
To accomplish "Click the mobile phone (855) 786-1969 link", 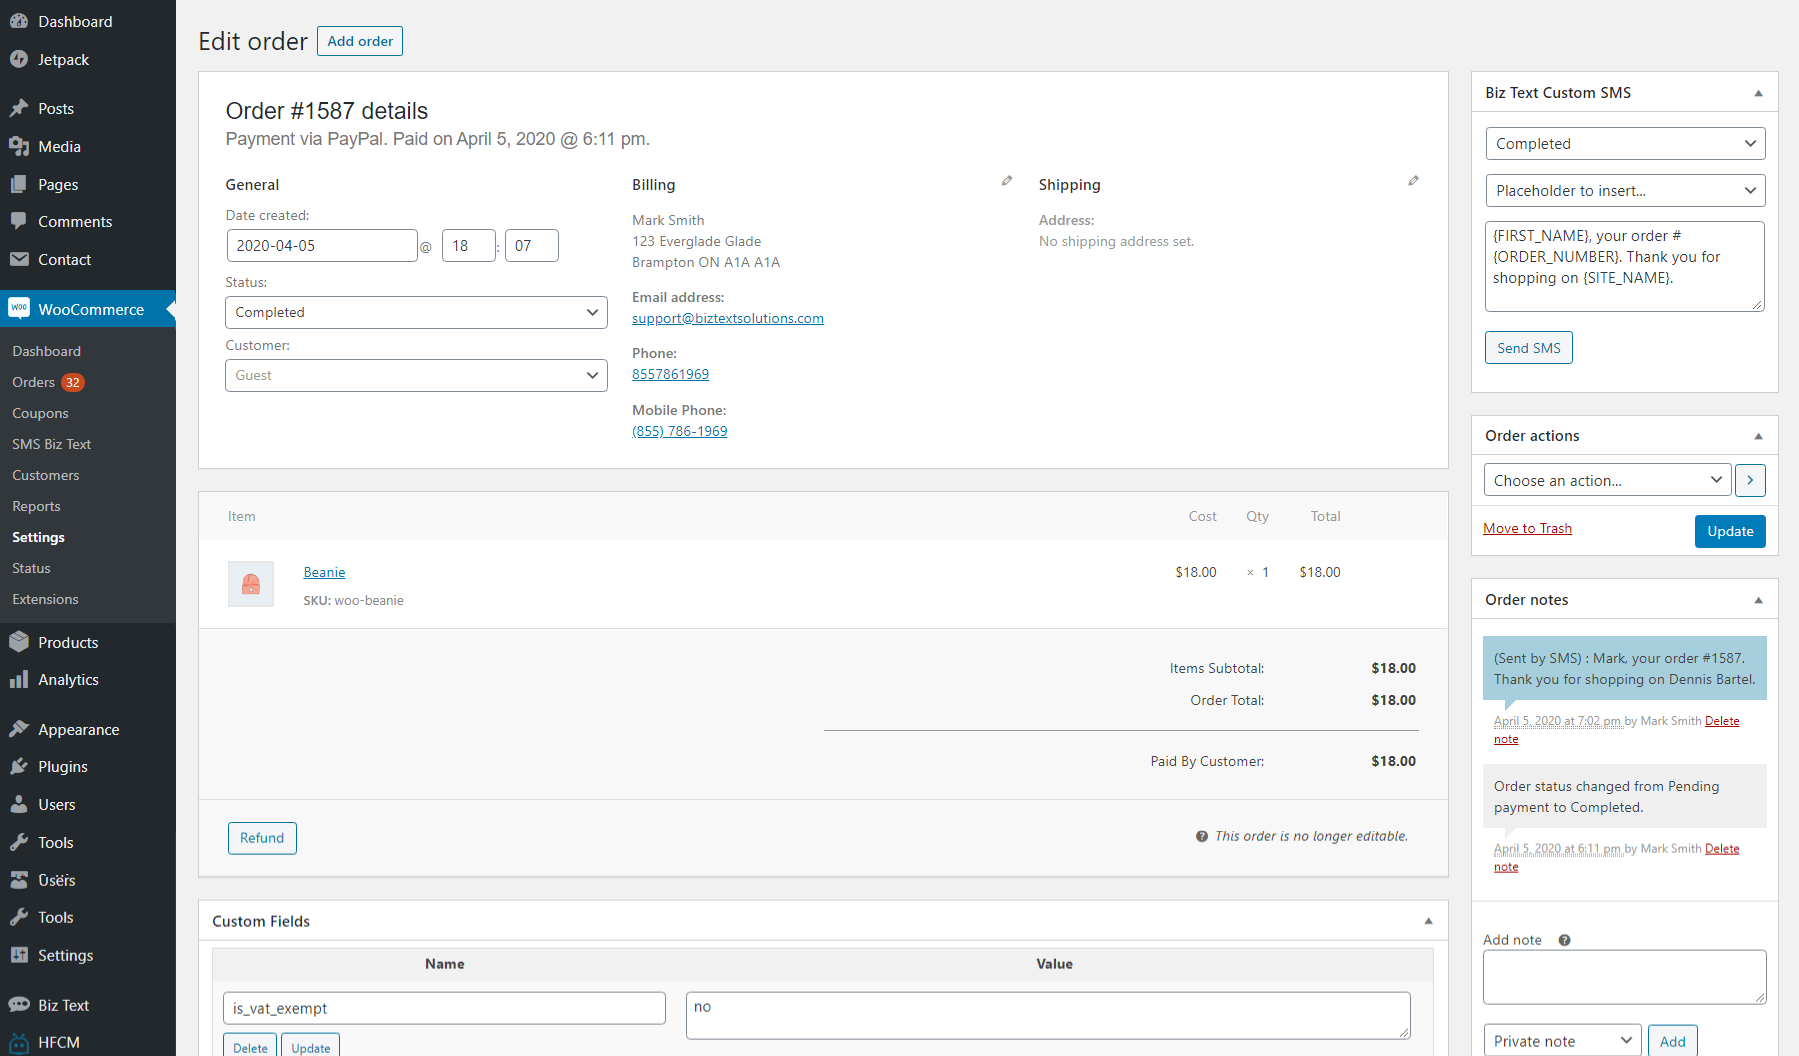I will click(x=680, y=431).
